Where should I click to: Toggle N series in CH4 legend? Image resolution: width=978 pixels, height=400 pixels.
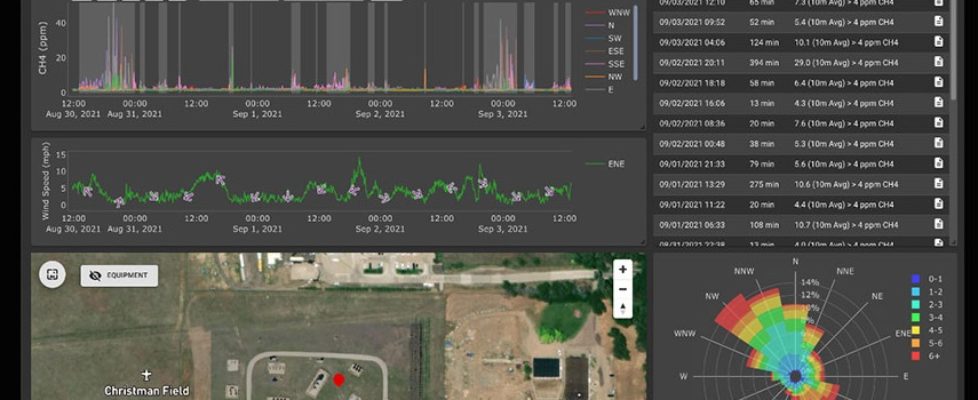click(x=599, y=25)
